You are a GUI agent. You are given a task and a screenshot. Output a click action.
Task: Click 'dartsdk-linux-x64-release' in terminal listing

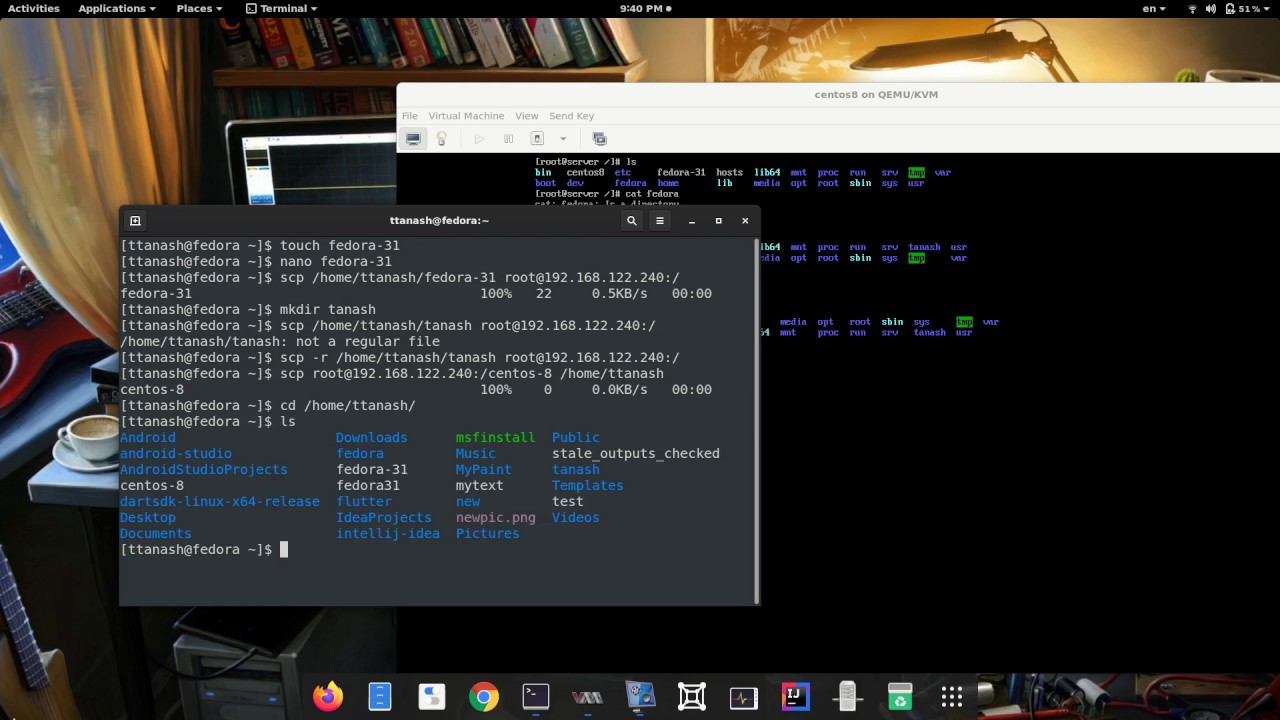[x=220, y=502]
